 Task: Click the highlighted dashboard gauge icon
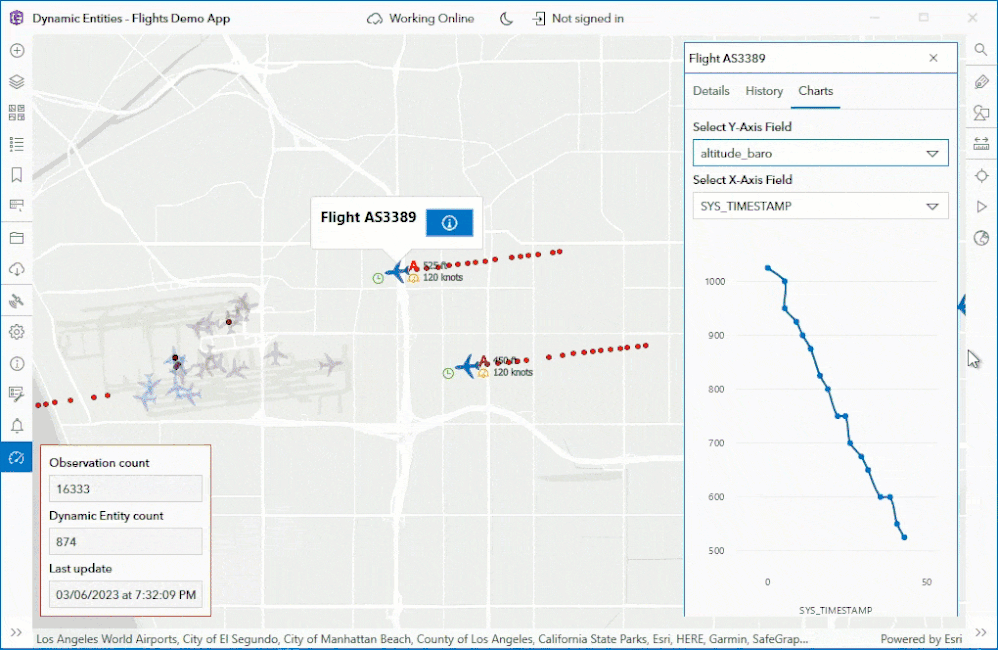coord(17,457)
